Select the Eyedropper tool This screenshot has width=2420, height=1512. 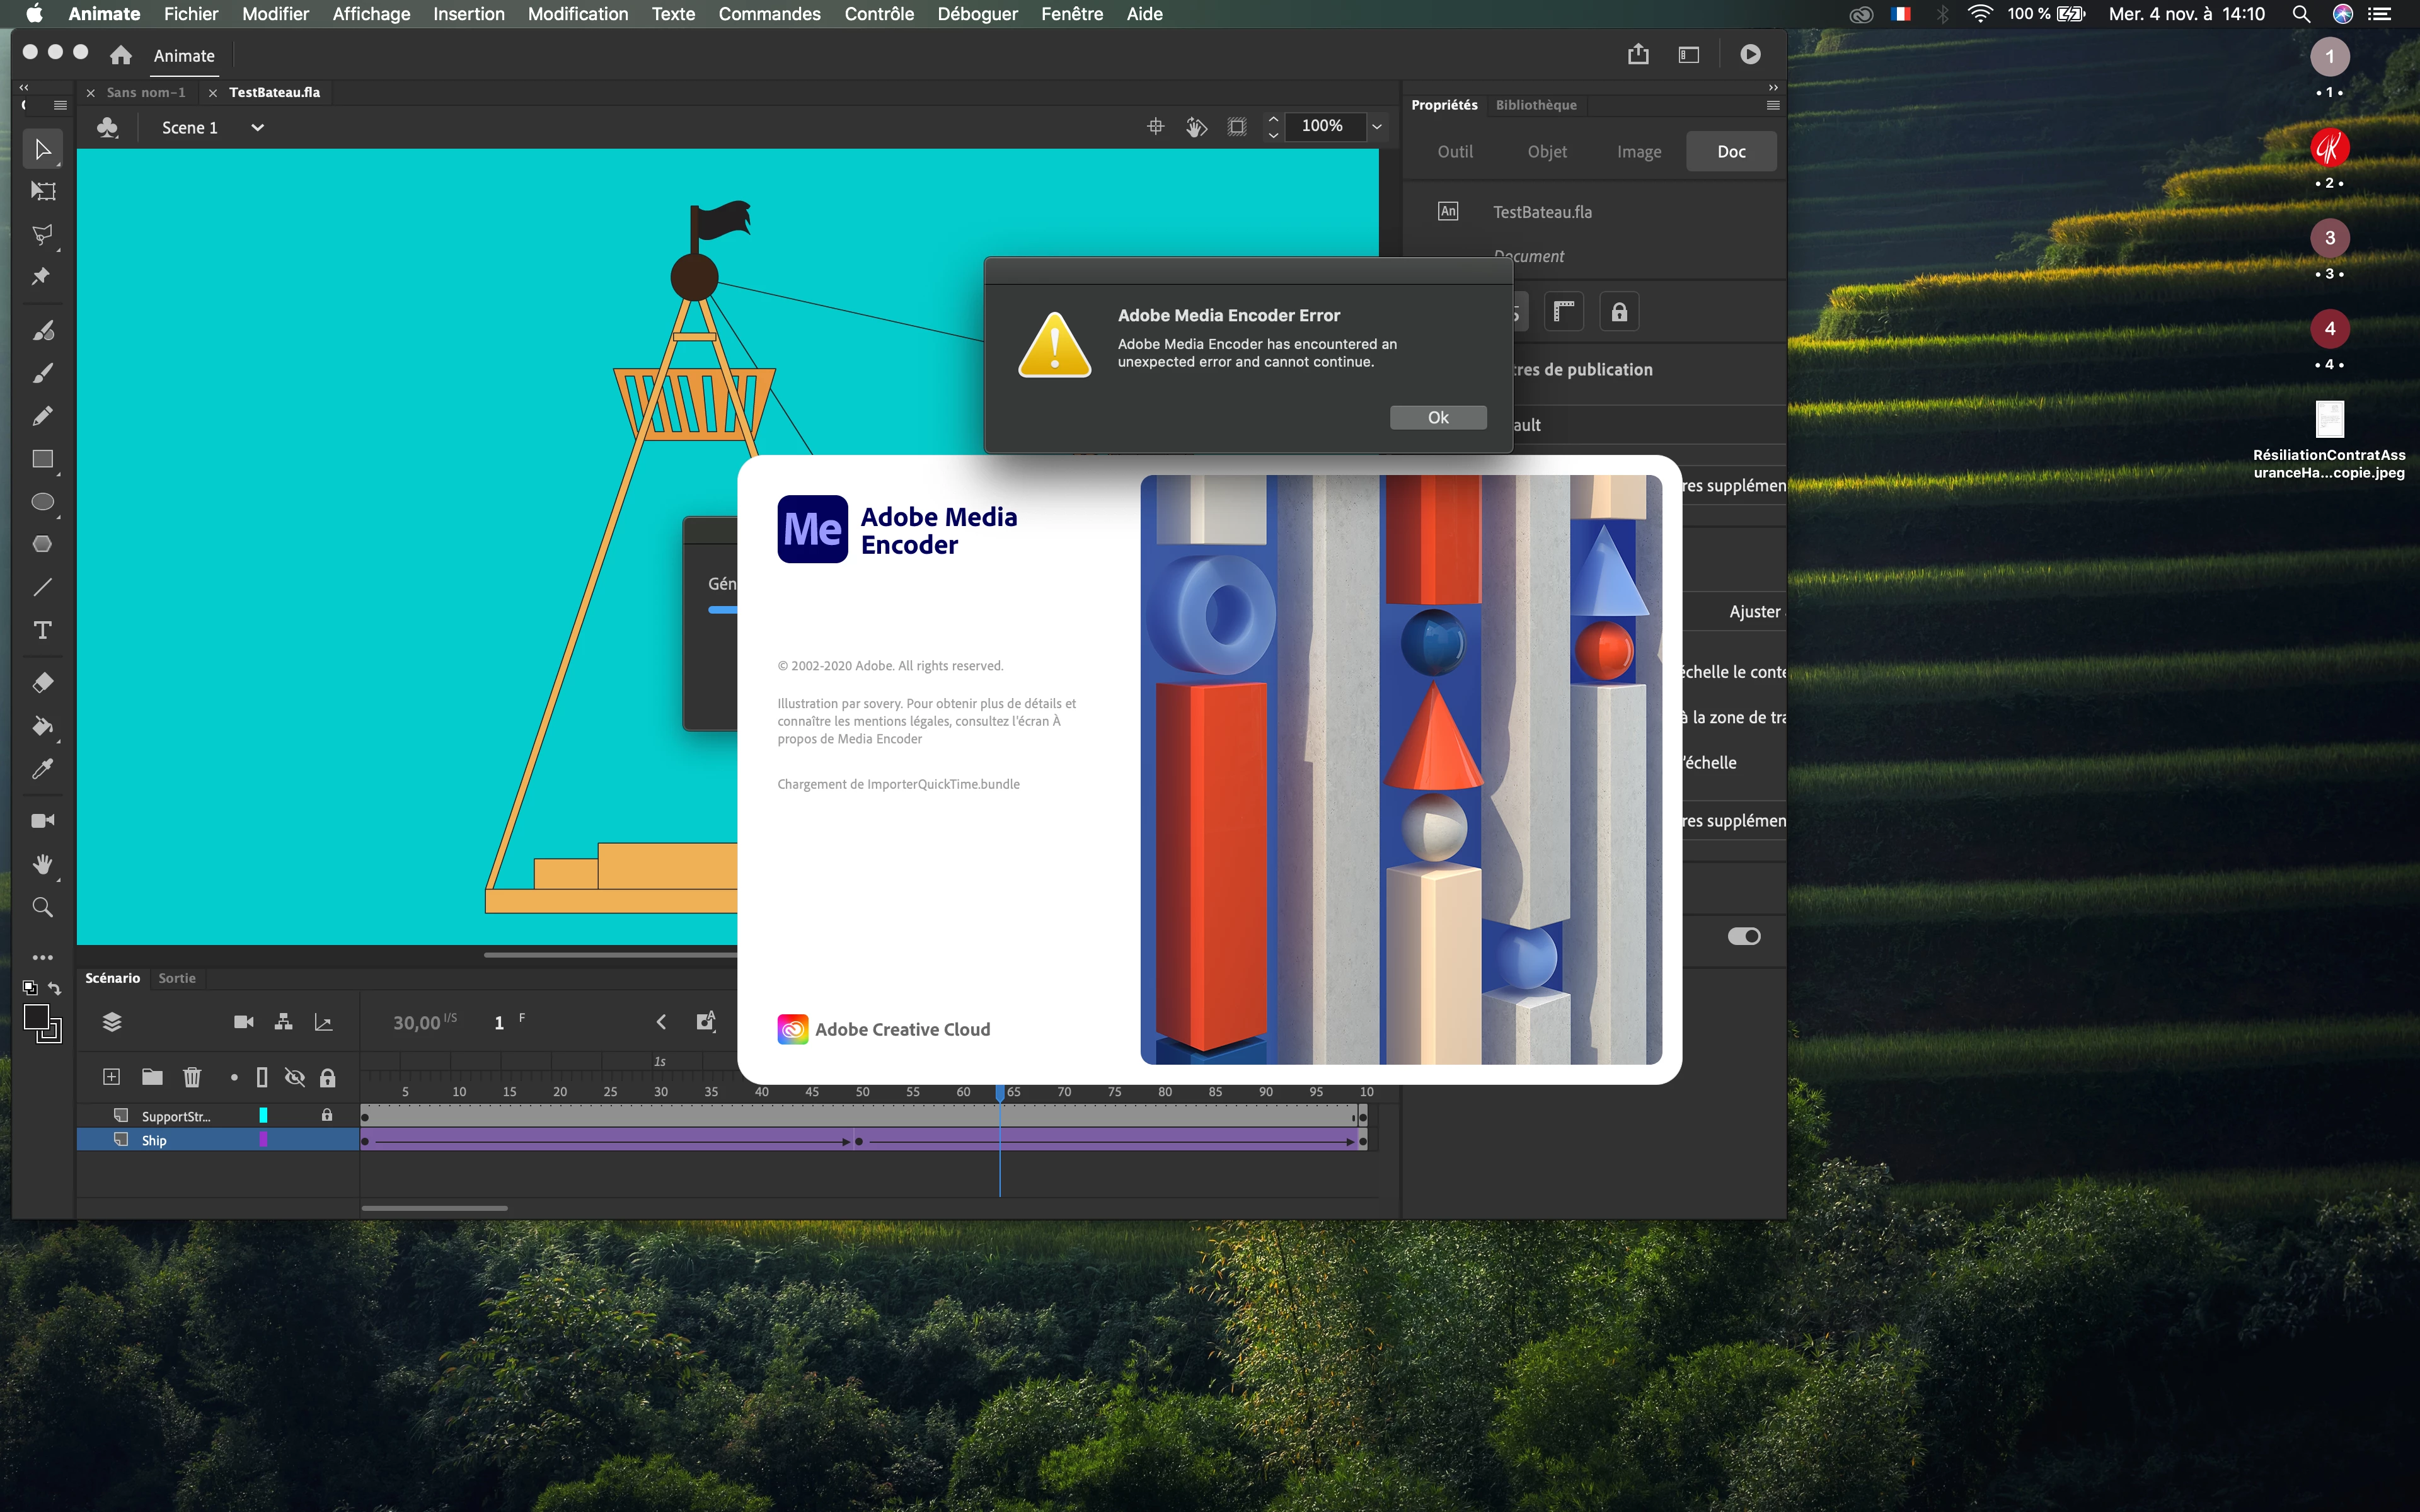click(x=42, y=769)
